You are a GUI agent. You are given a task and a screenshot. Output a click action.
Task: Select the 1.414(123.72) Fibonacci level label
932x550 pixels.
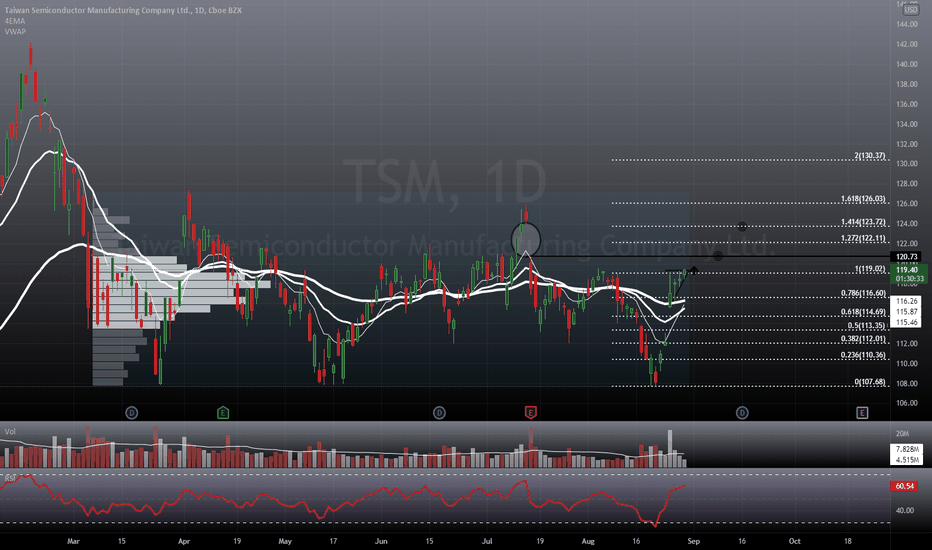click(x=863, y=222)
